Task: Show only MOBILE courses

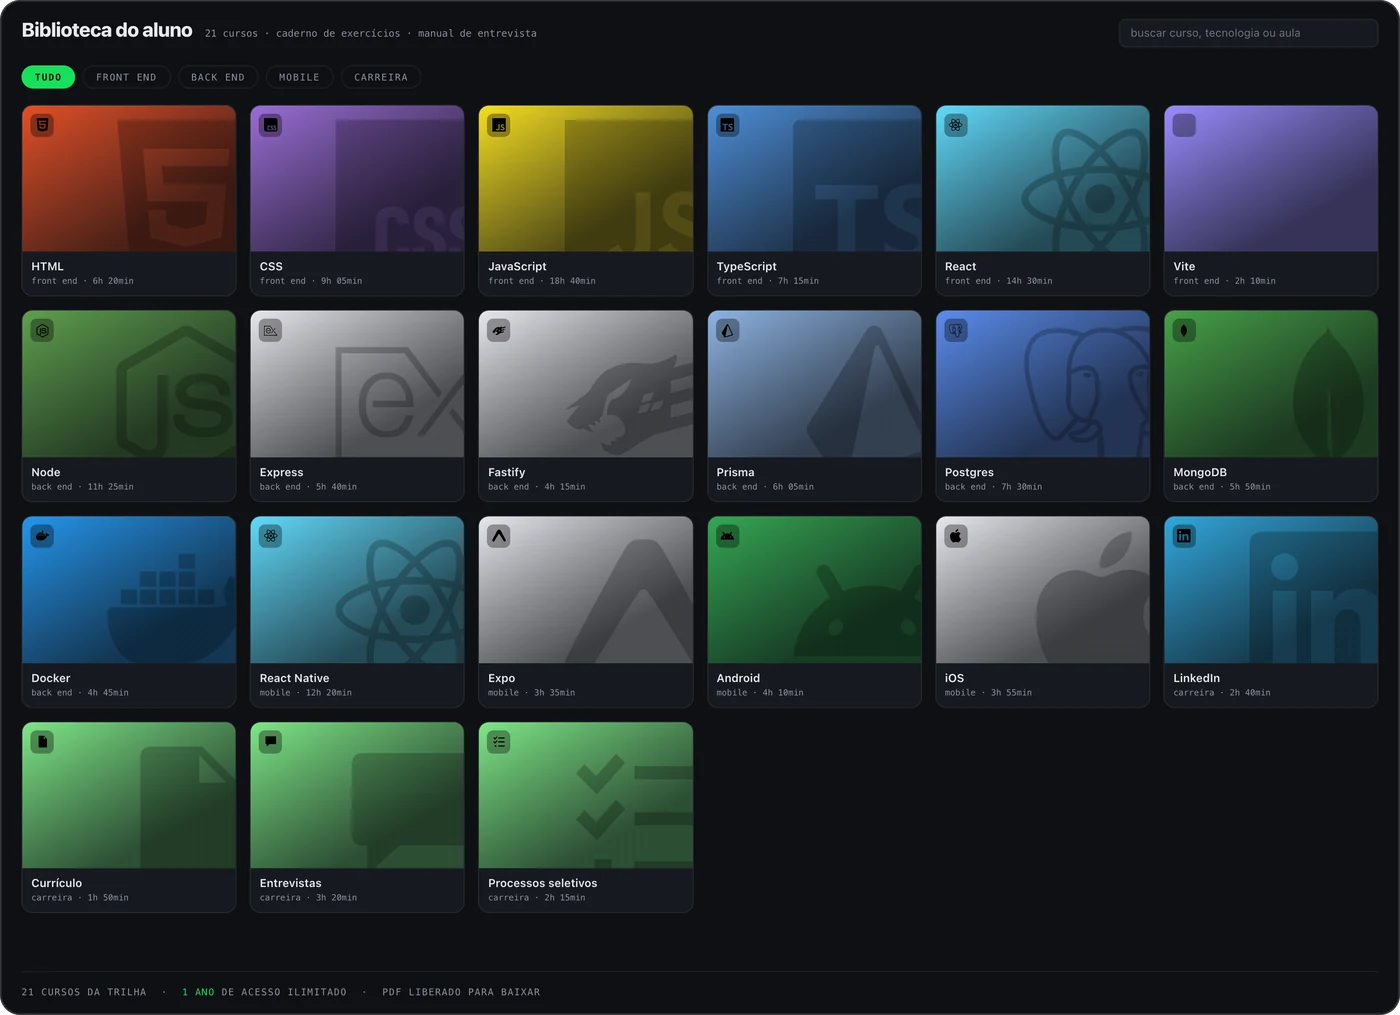Action: pyautogui.click(x=299, y=77)
